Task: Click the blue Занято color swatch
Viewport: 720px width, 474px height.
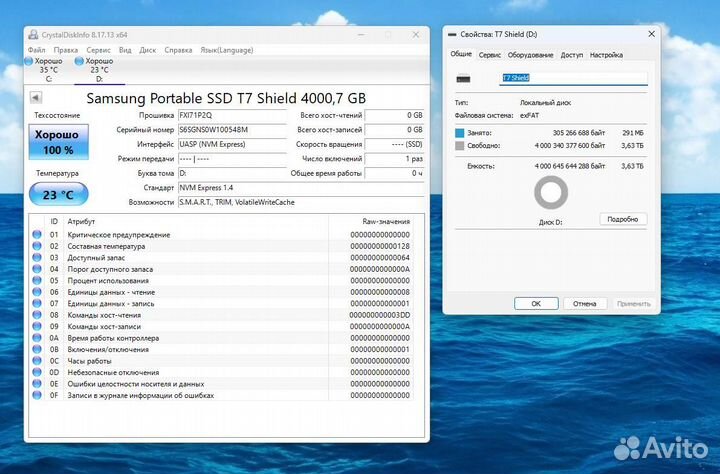Action: [x=460, y=133]
